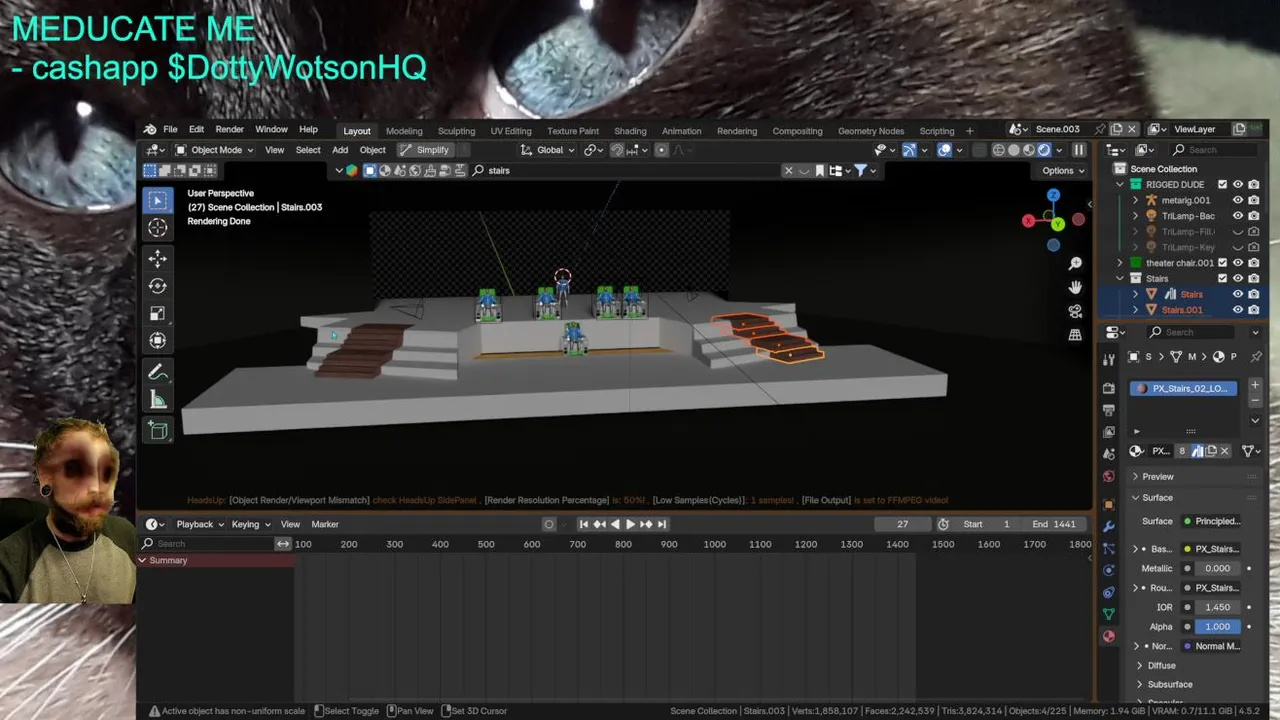Open the Tool properties tab
This screenshot has height=720, width=1280.
point(1108,359)
